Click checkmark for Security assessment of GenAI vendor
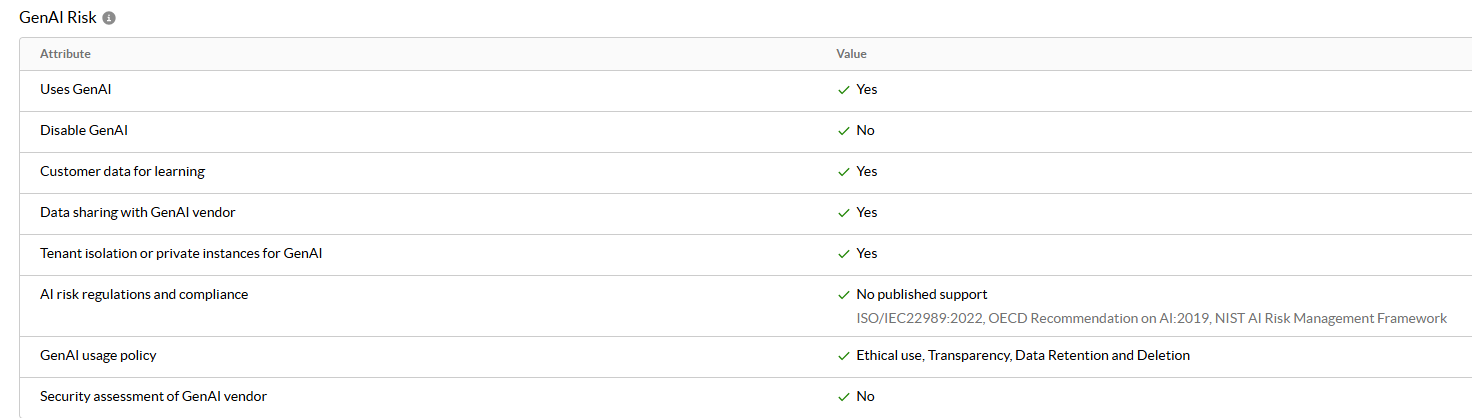The image size is (1472, 418). tap(844, 397)
